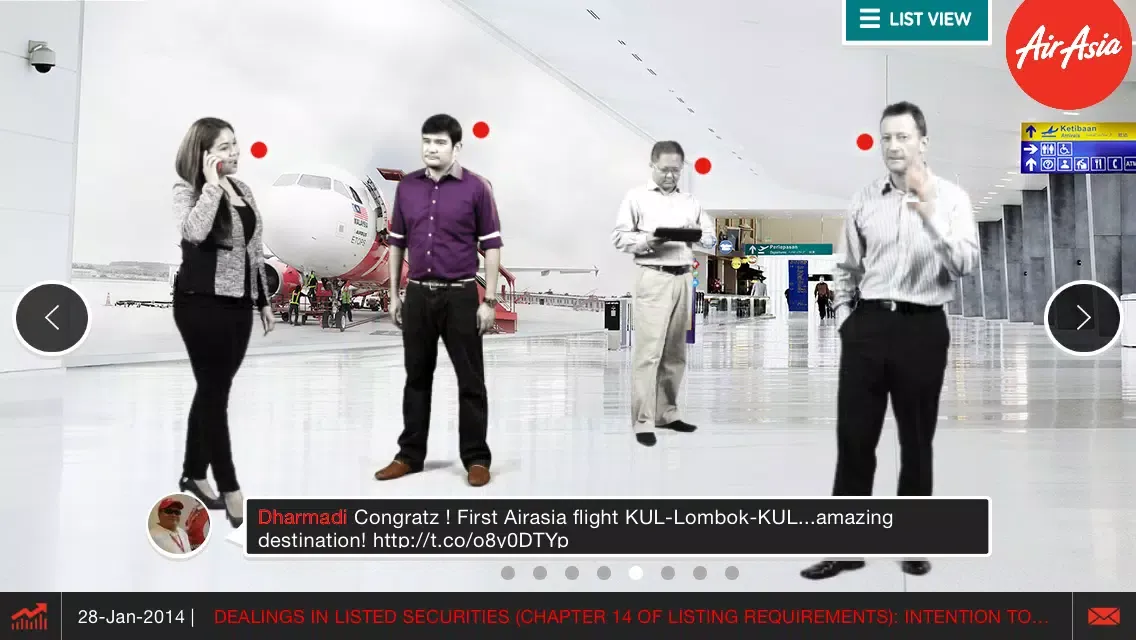Select the seventh page indicator dot
The height and width of the screenshot is (640, 1136).
pos(700,573)
